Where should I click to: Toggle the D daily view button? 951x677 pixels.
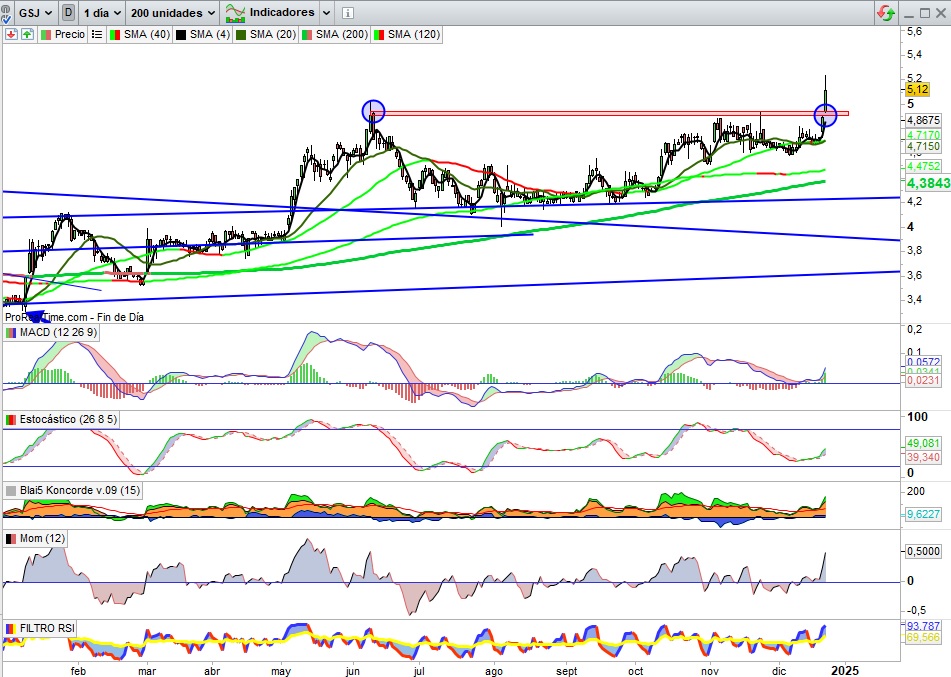coord(69,12)
